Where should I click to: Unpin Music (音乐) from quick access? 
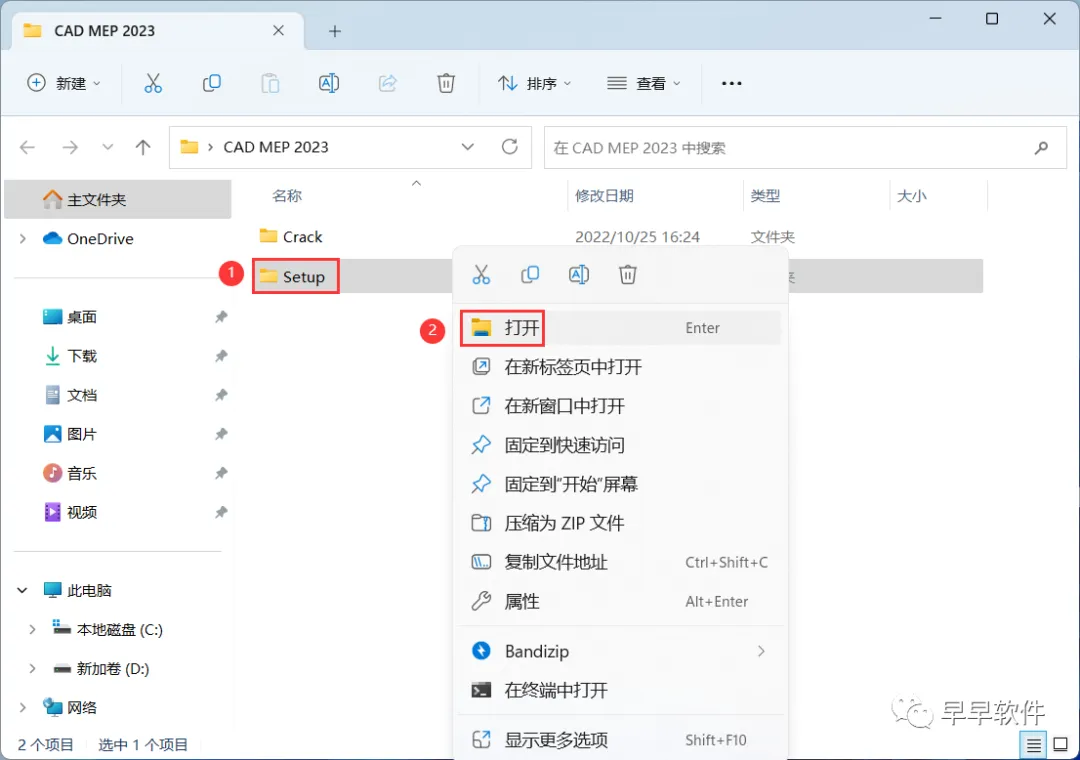221,473
